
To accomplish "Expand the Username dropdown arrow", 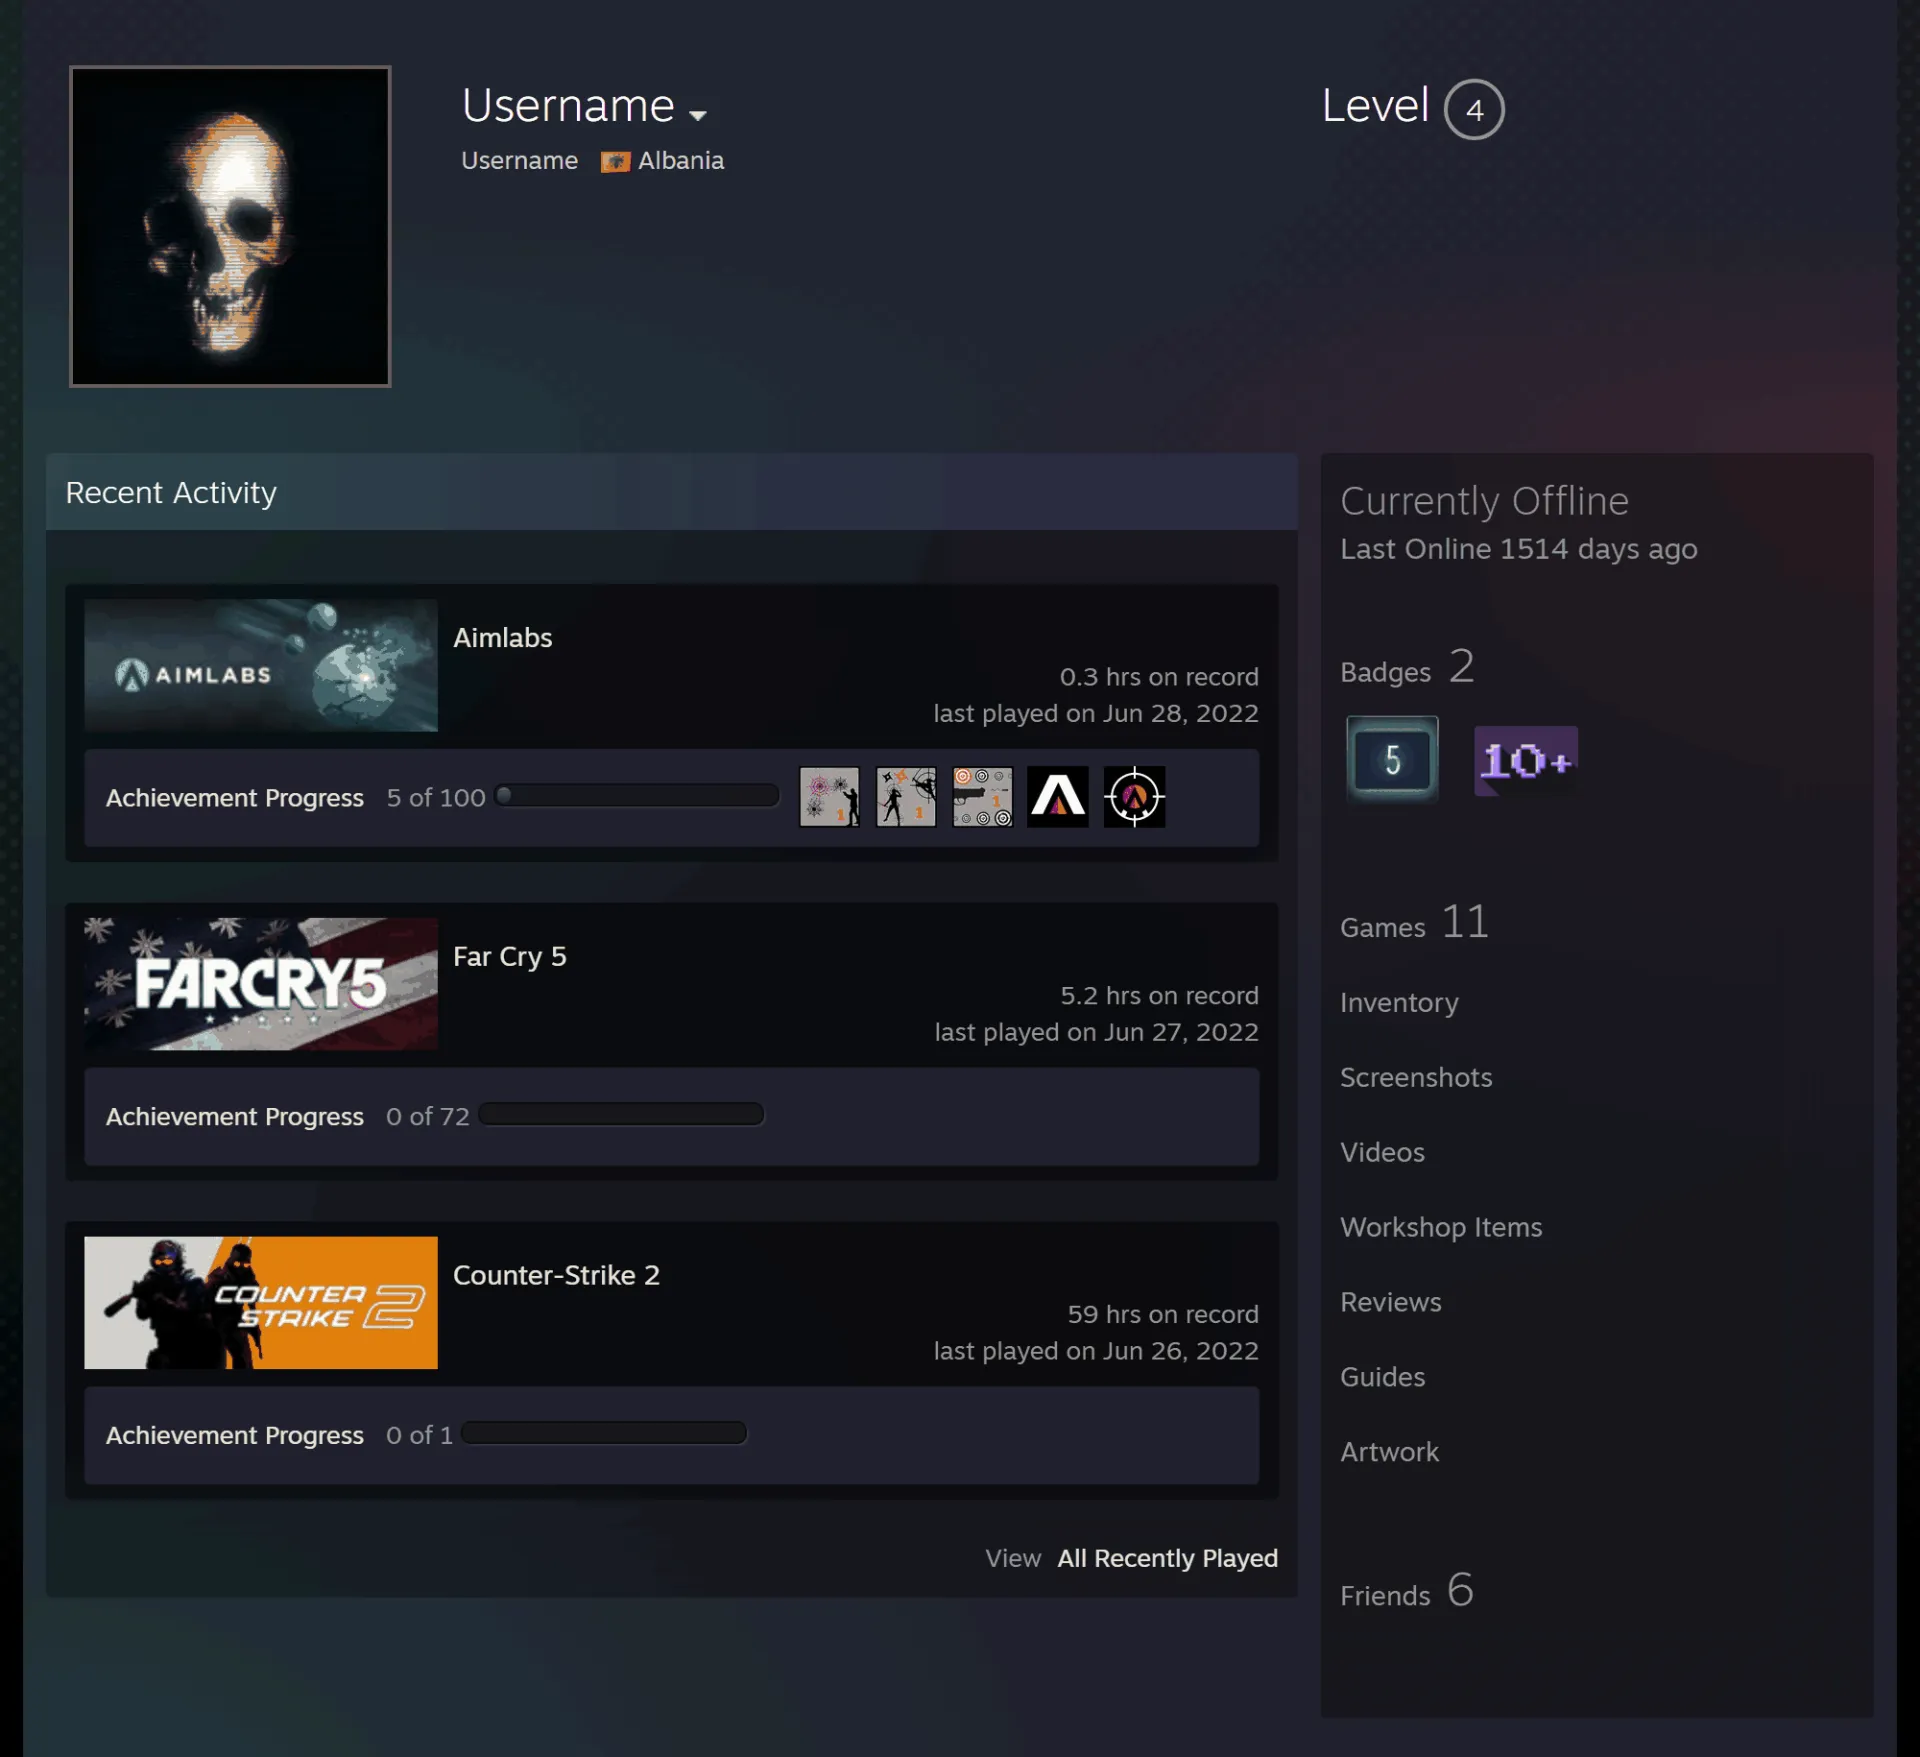I will click(698, 115).
